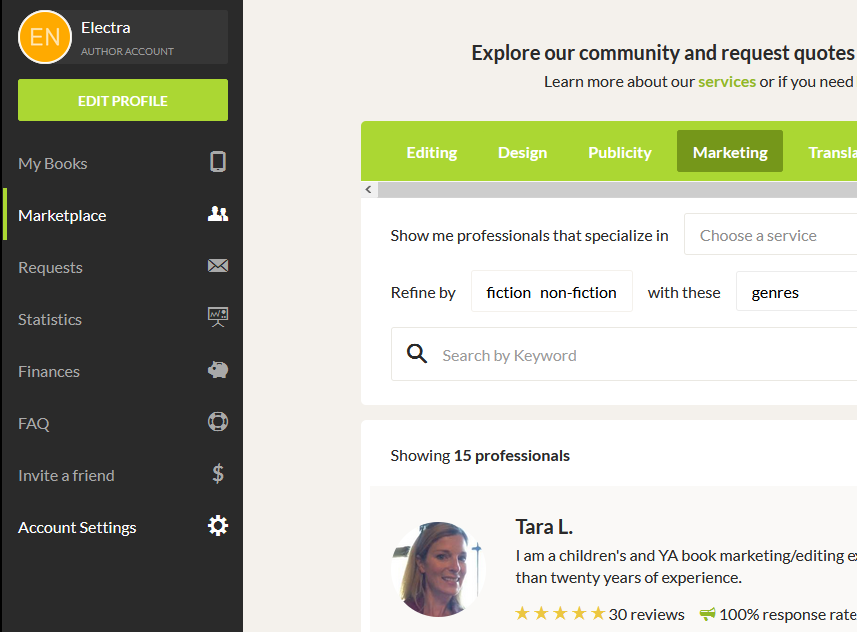Image resolution: width=857 pixels, height=632 pixels.
Task: Click the Invite a friend dollar icon
Action: pos(218,474)
